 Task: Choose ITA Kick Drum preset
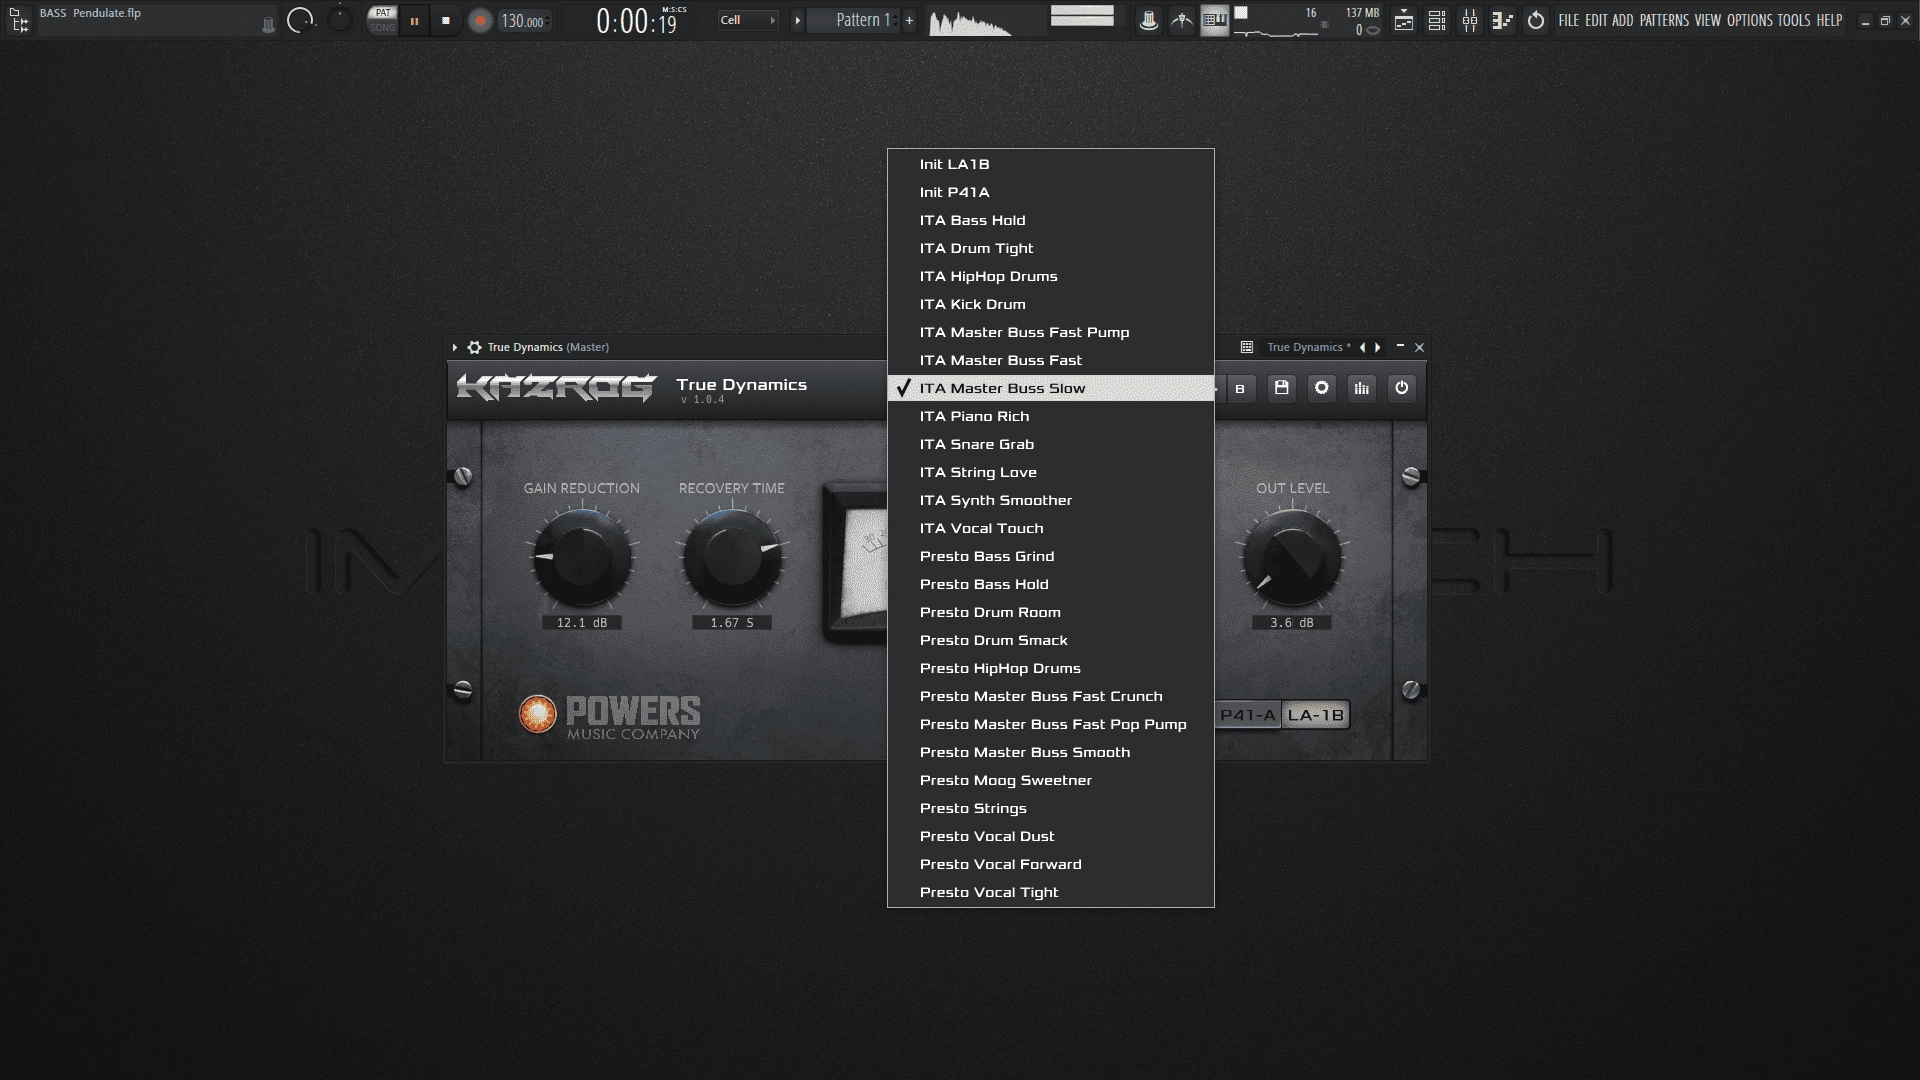click(1051, 304)
